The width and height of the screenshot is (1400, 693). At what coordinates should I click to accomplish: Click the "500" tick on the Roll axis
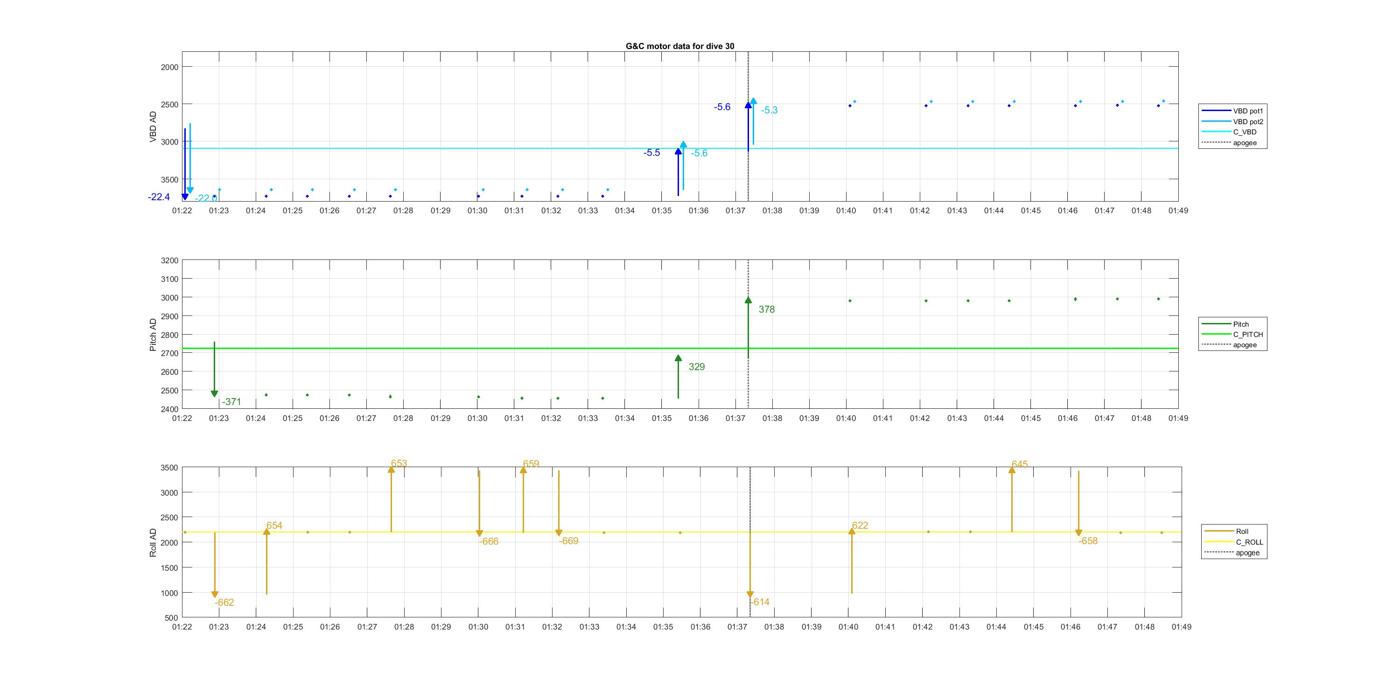pyautogui.click(x=172, y=618)
